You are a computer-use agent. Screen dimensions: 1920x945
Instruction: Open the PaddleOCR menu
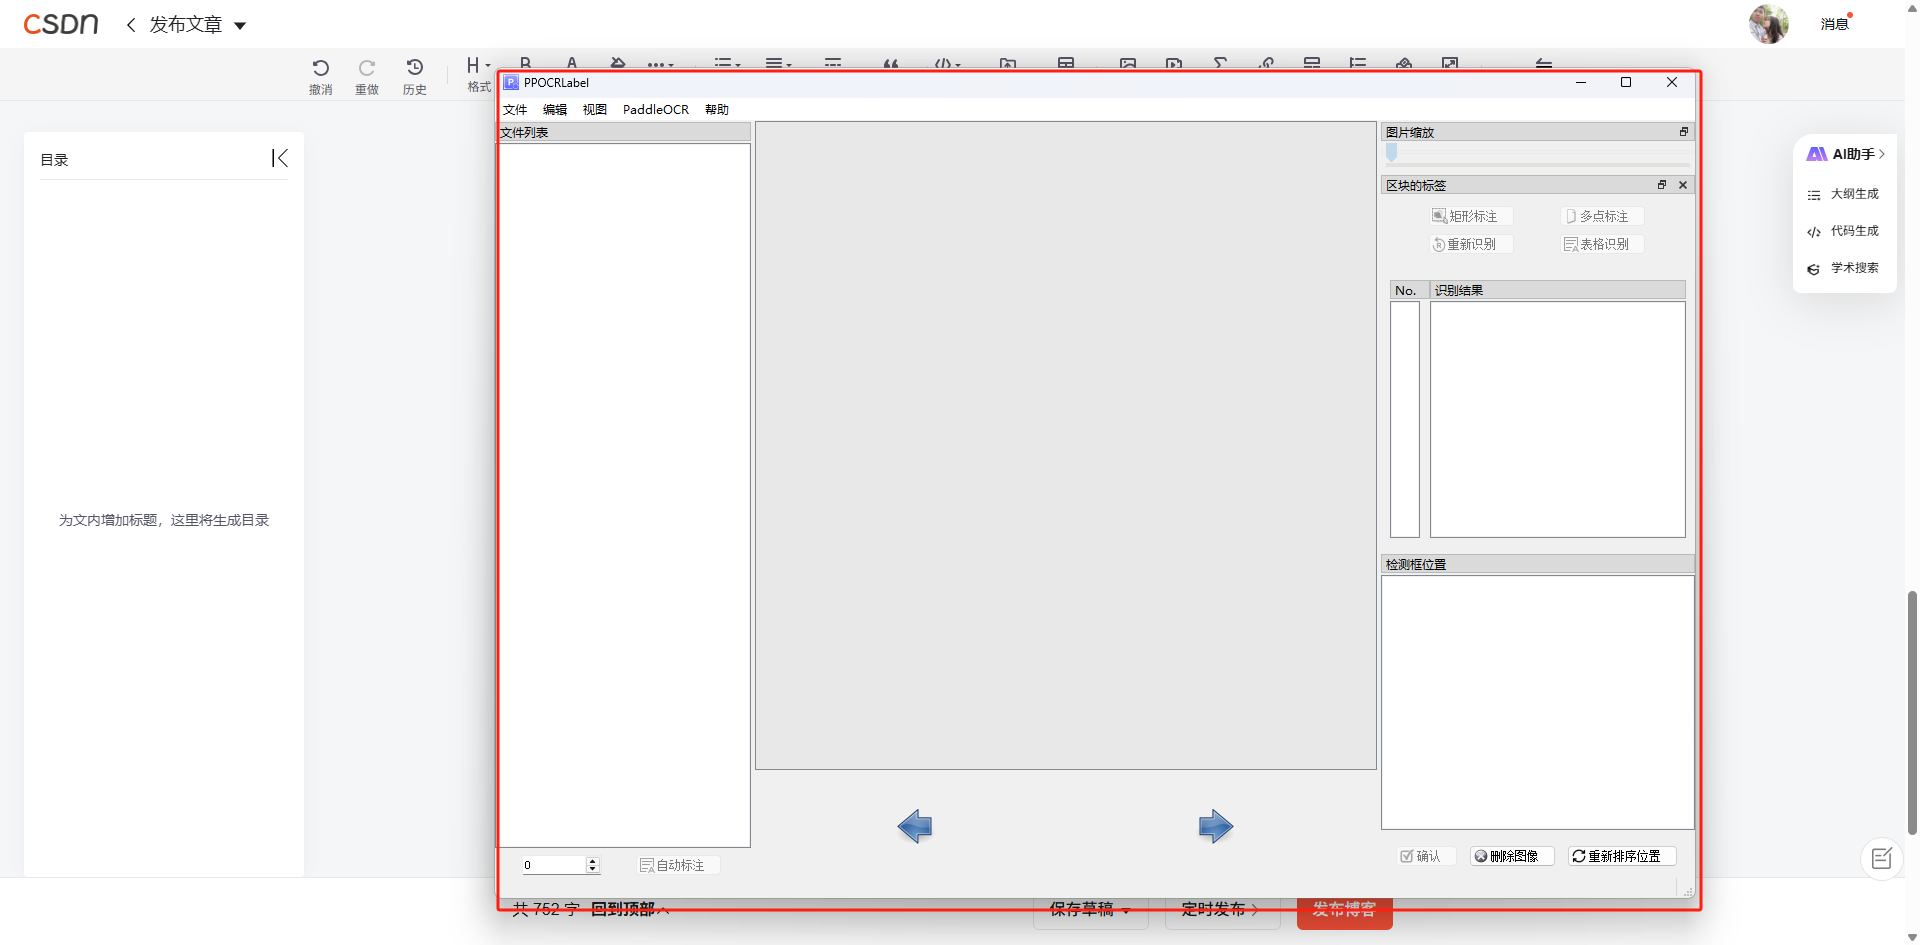(656, 110)
